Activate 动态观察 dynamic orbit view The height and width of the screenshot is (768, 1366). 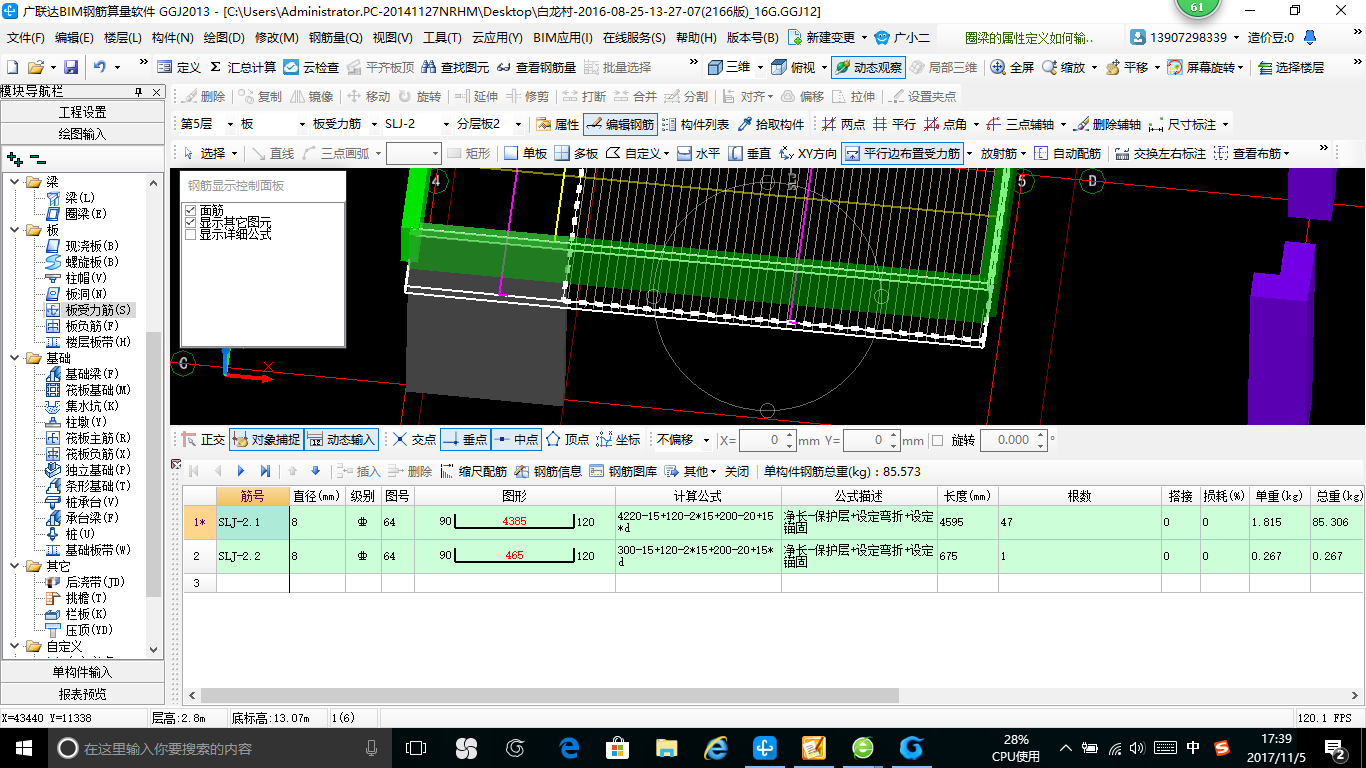click(868, 67)
